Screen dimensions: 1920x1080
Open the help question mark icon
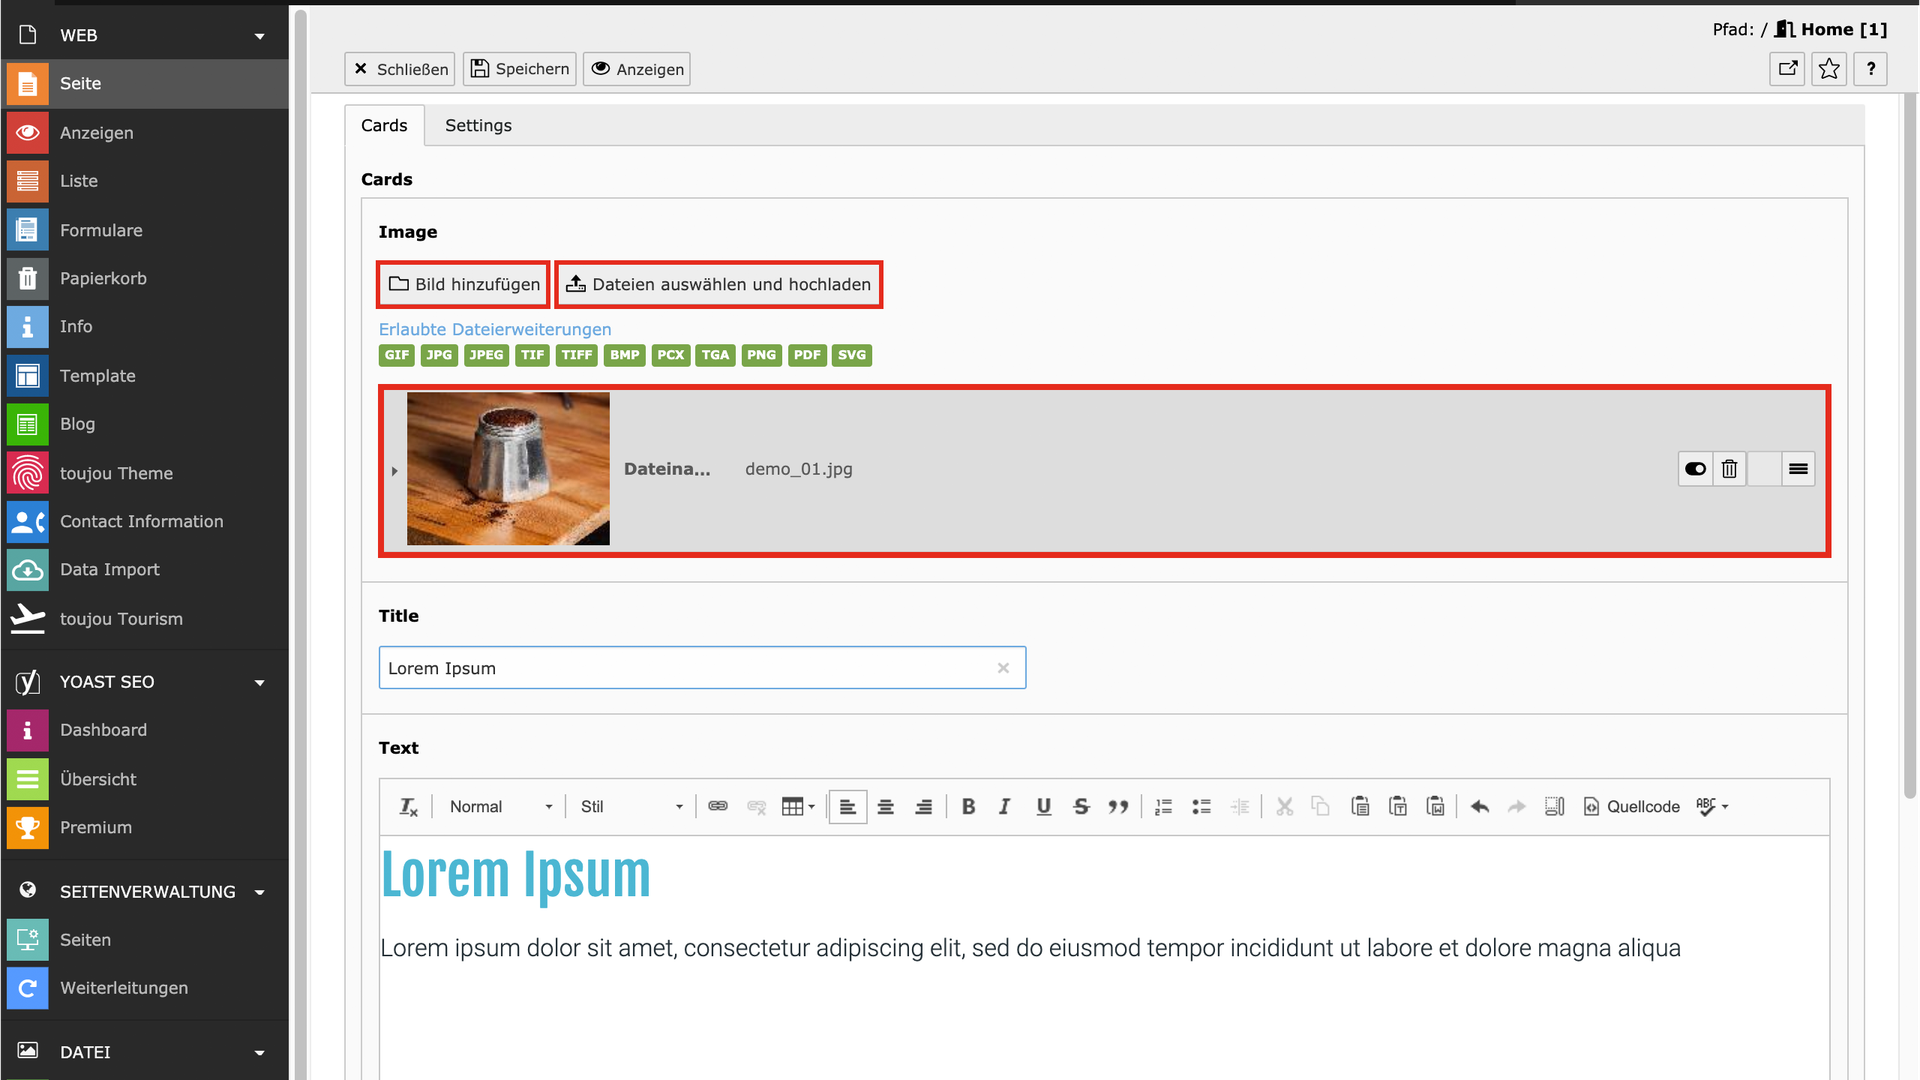(1870, 69)
